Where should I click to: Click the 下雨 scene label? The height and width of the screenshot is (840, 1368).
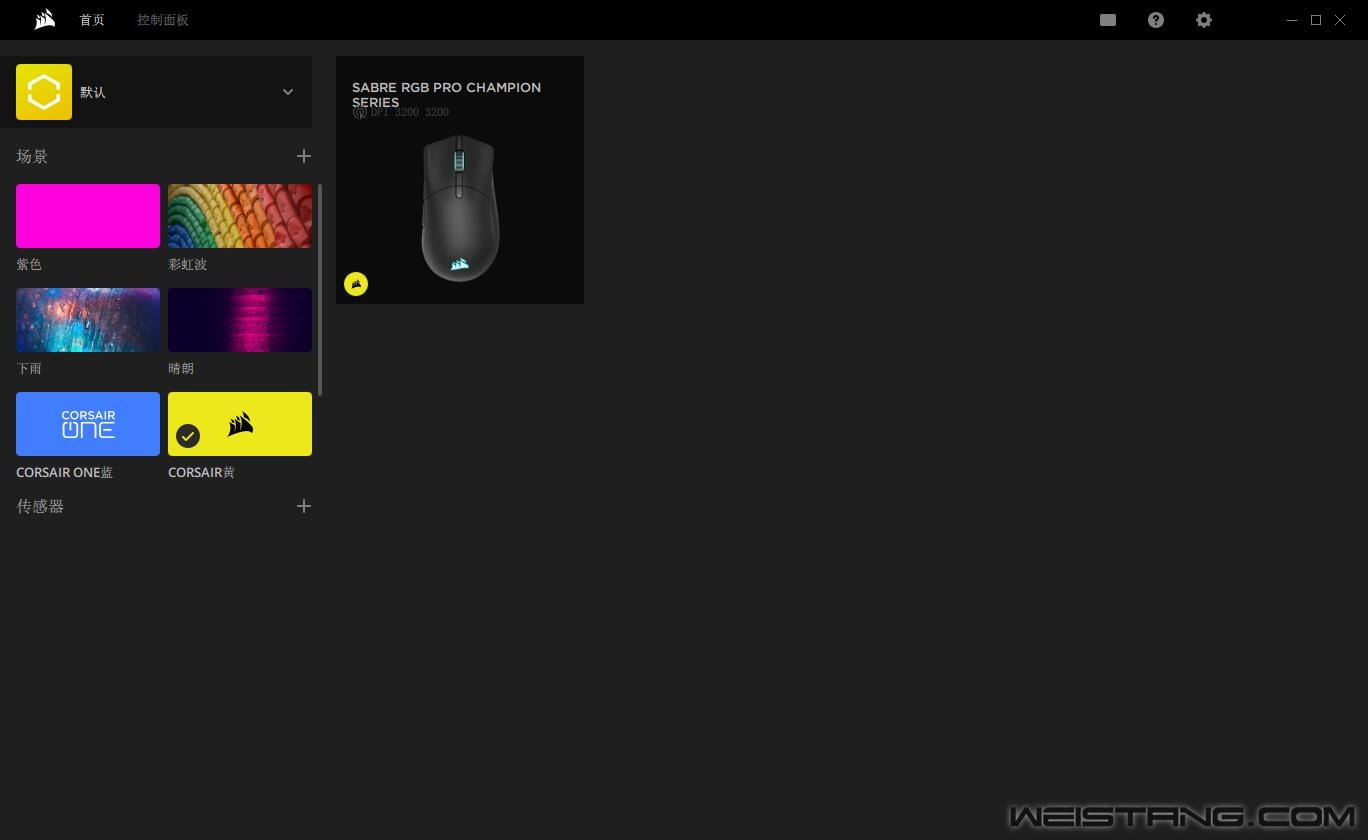29,369
